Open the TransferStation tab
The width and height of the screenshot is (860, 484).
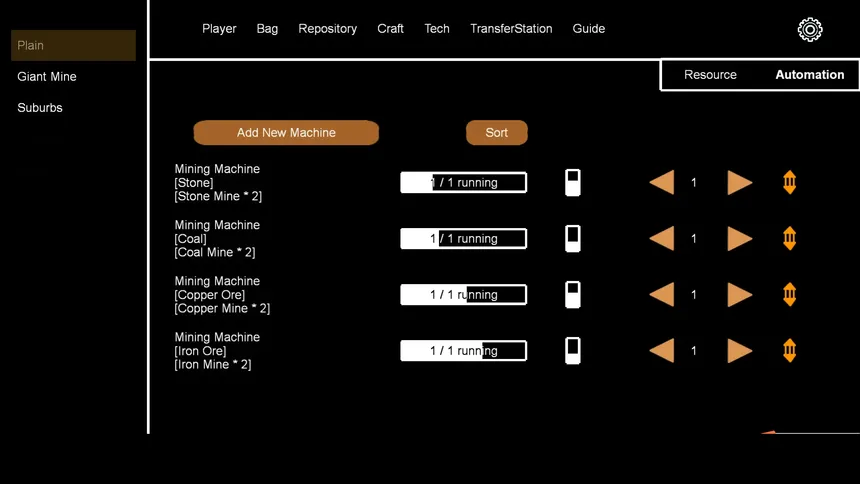511,29
